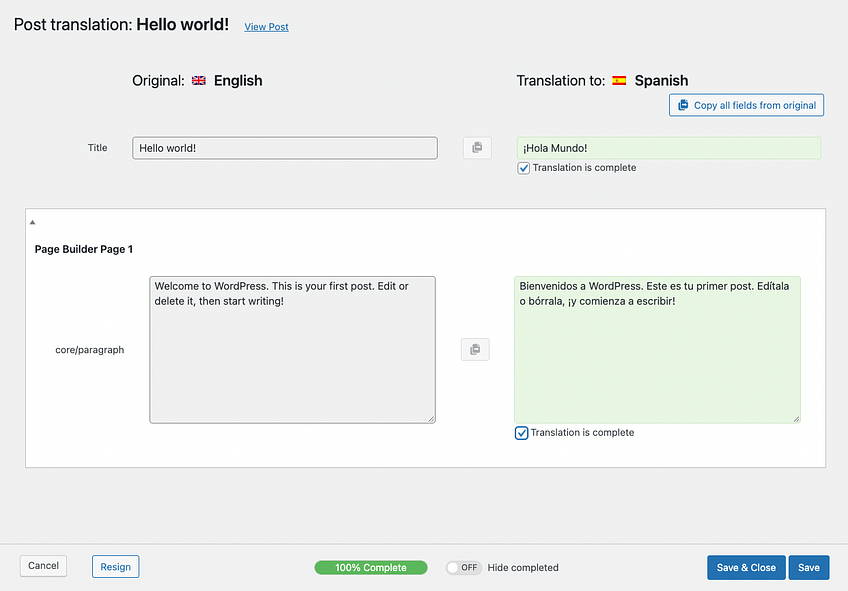
Task: Collapse the Page Builder Page 1 section
Action: (x=32, y=222)
